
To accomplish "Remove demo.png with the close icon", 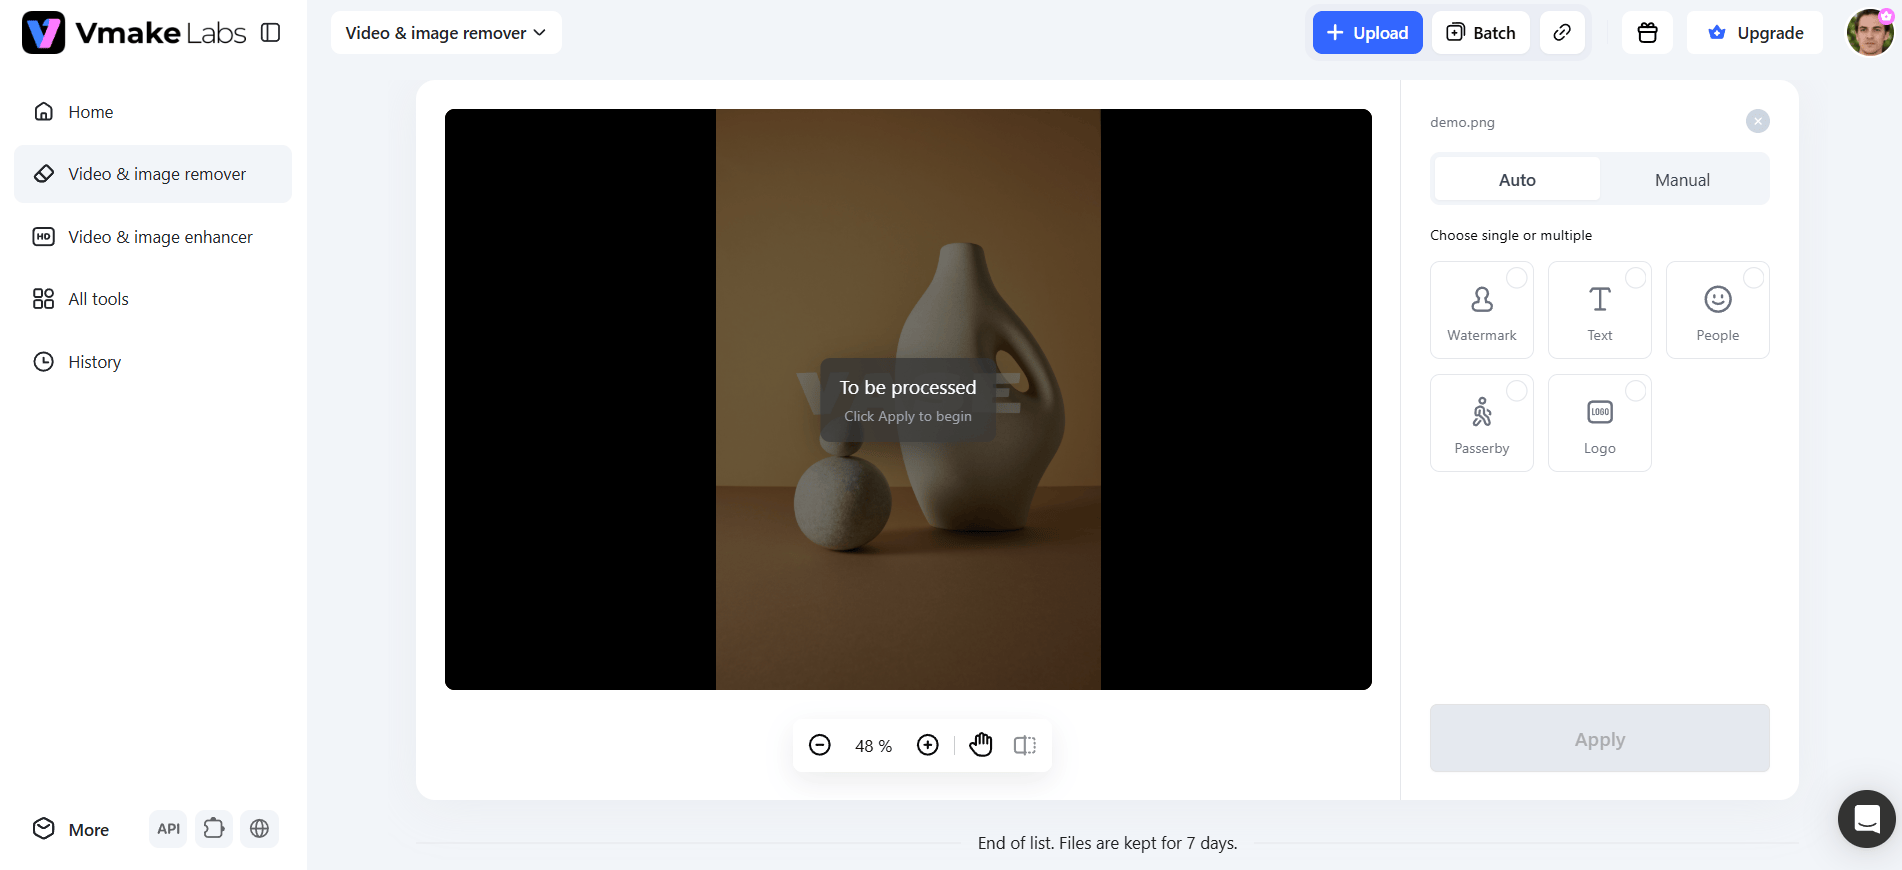I will (x=1758, y=121).
